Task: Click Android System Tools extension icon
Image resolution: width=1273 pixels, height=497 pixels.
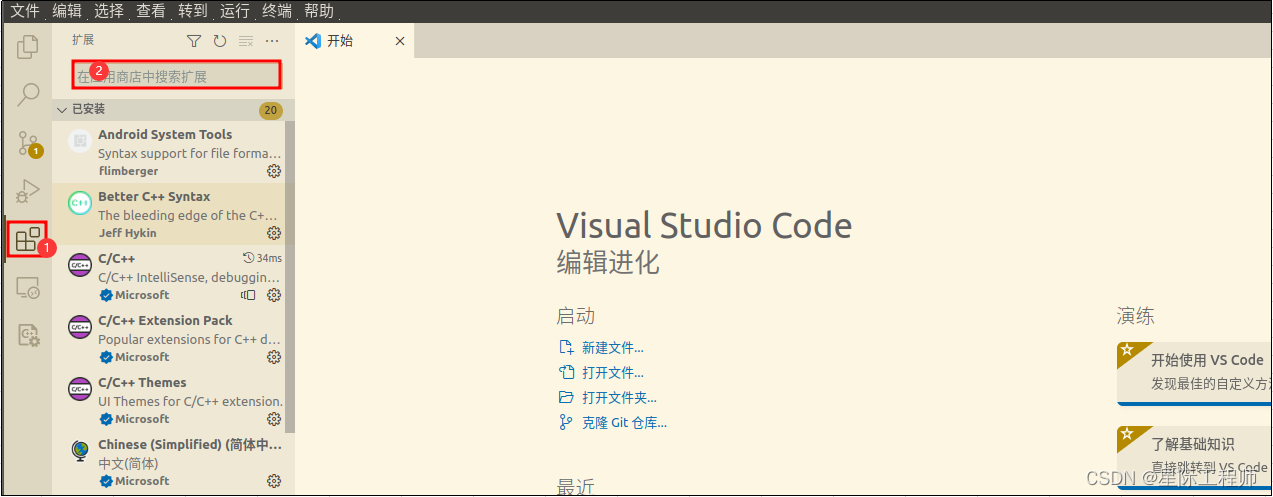Action: coord(80,141)
